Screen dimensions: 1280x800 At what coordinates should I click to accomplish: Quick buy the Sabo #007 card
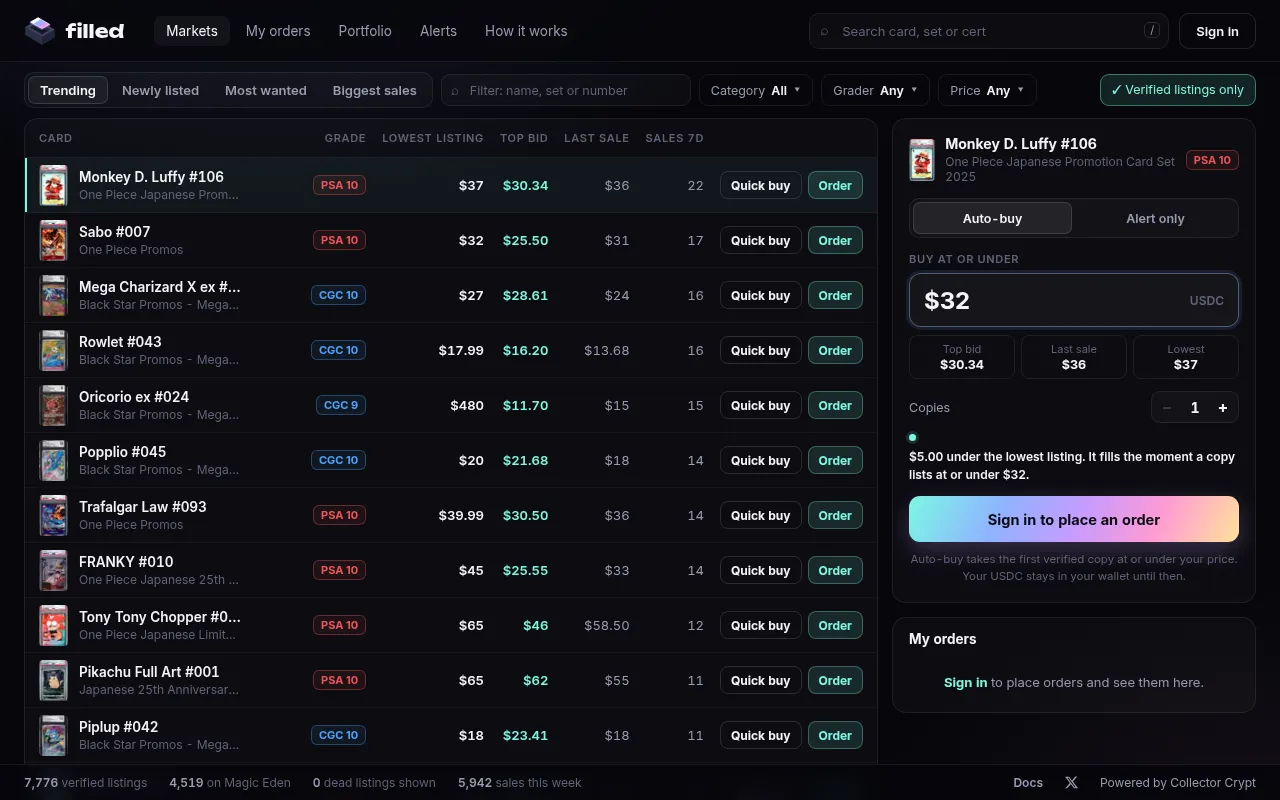click(760, 240)
